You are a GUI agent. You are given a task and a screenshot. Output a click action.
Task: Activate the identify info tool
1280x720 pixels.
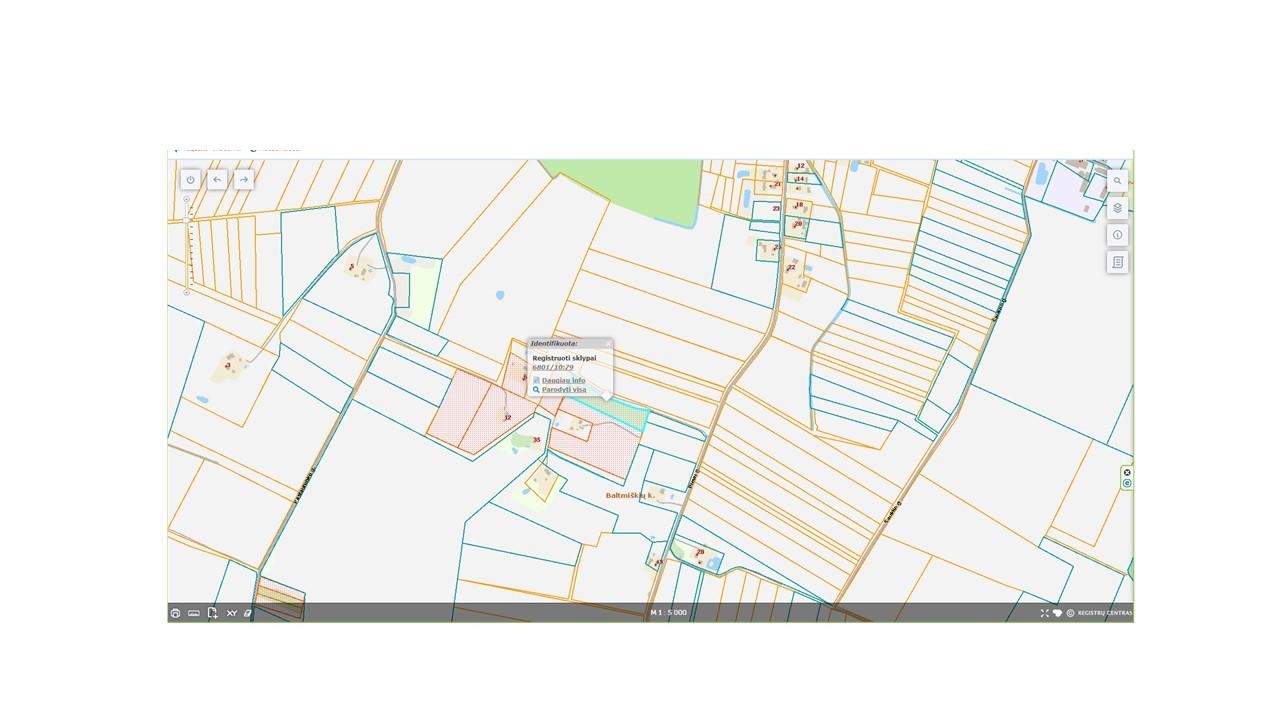(x=1117, y=235)
